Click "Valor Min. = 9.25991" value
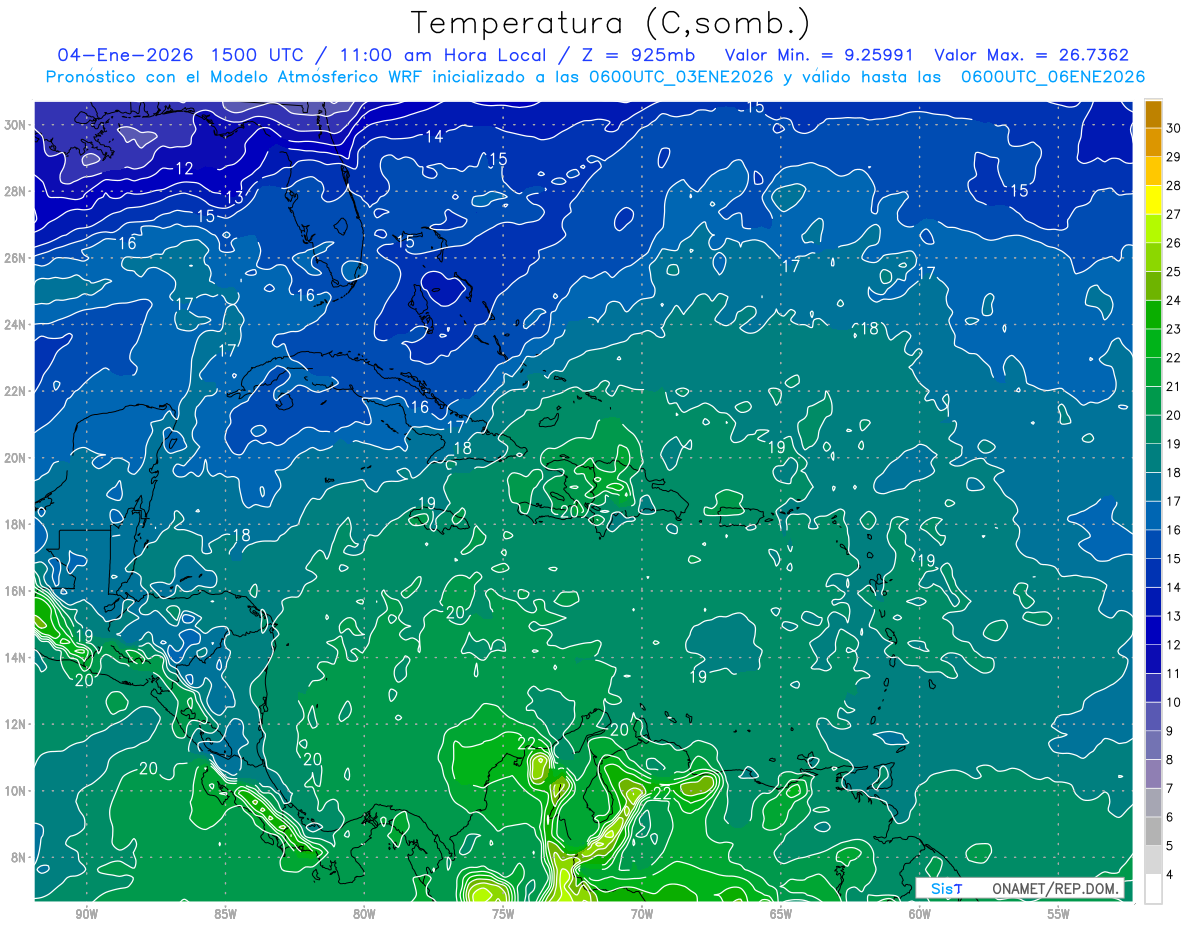 [x=818, y=55]
